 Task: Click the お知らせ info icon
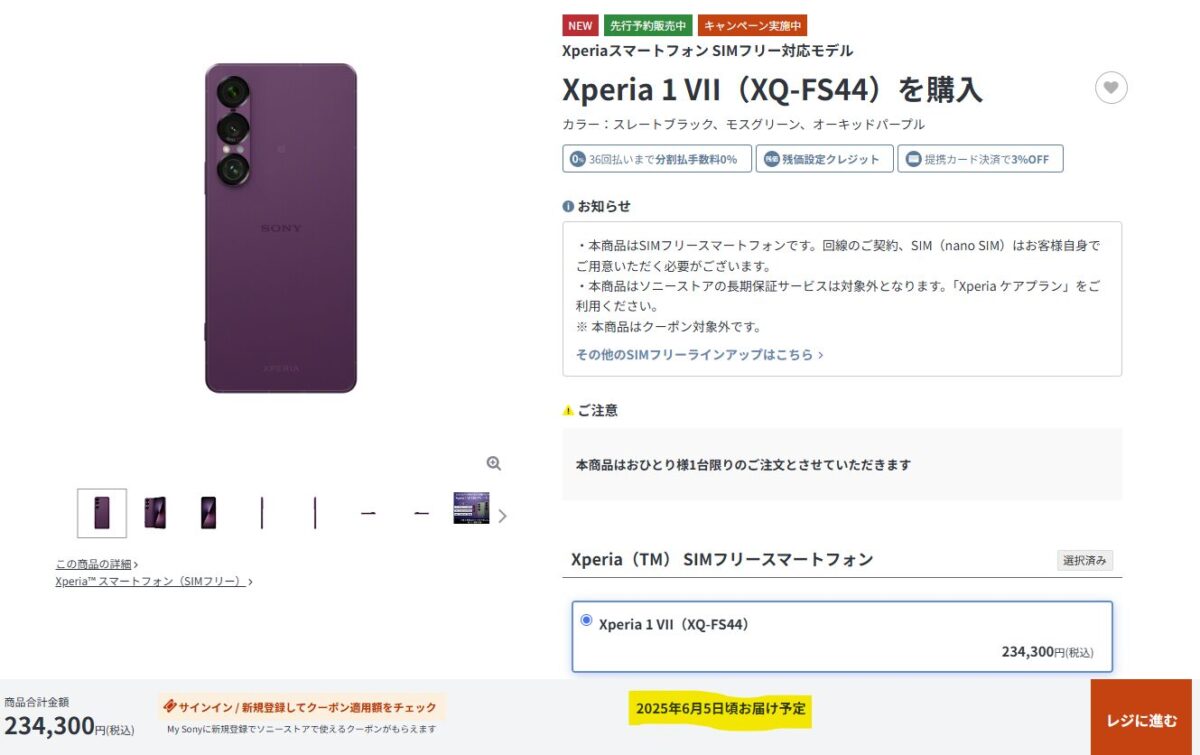pos(568,206)
